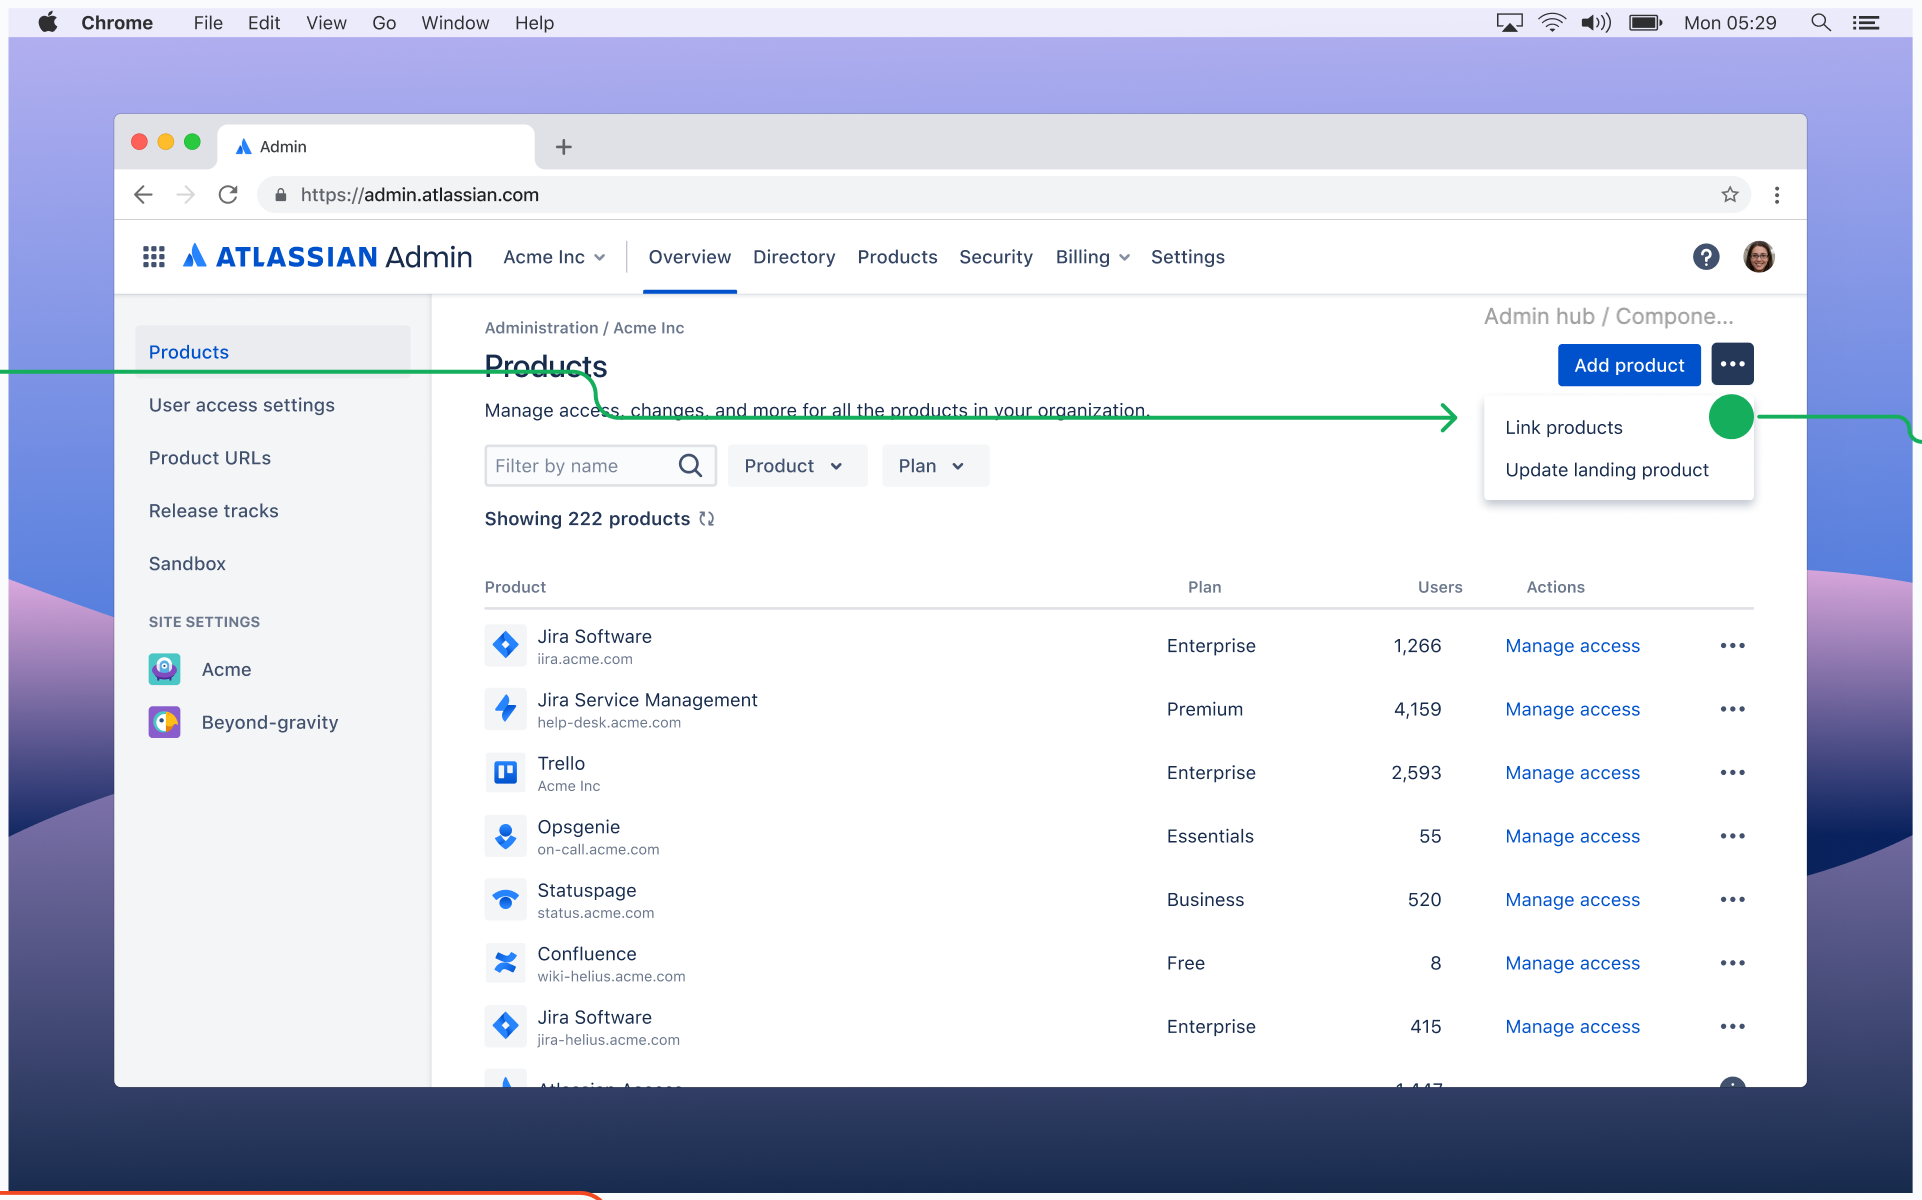Open the help question mark icon

1705,257
